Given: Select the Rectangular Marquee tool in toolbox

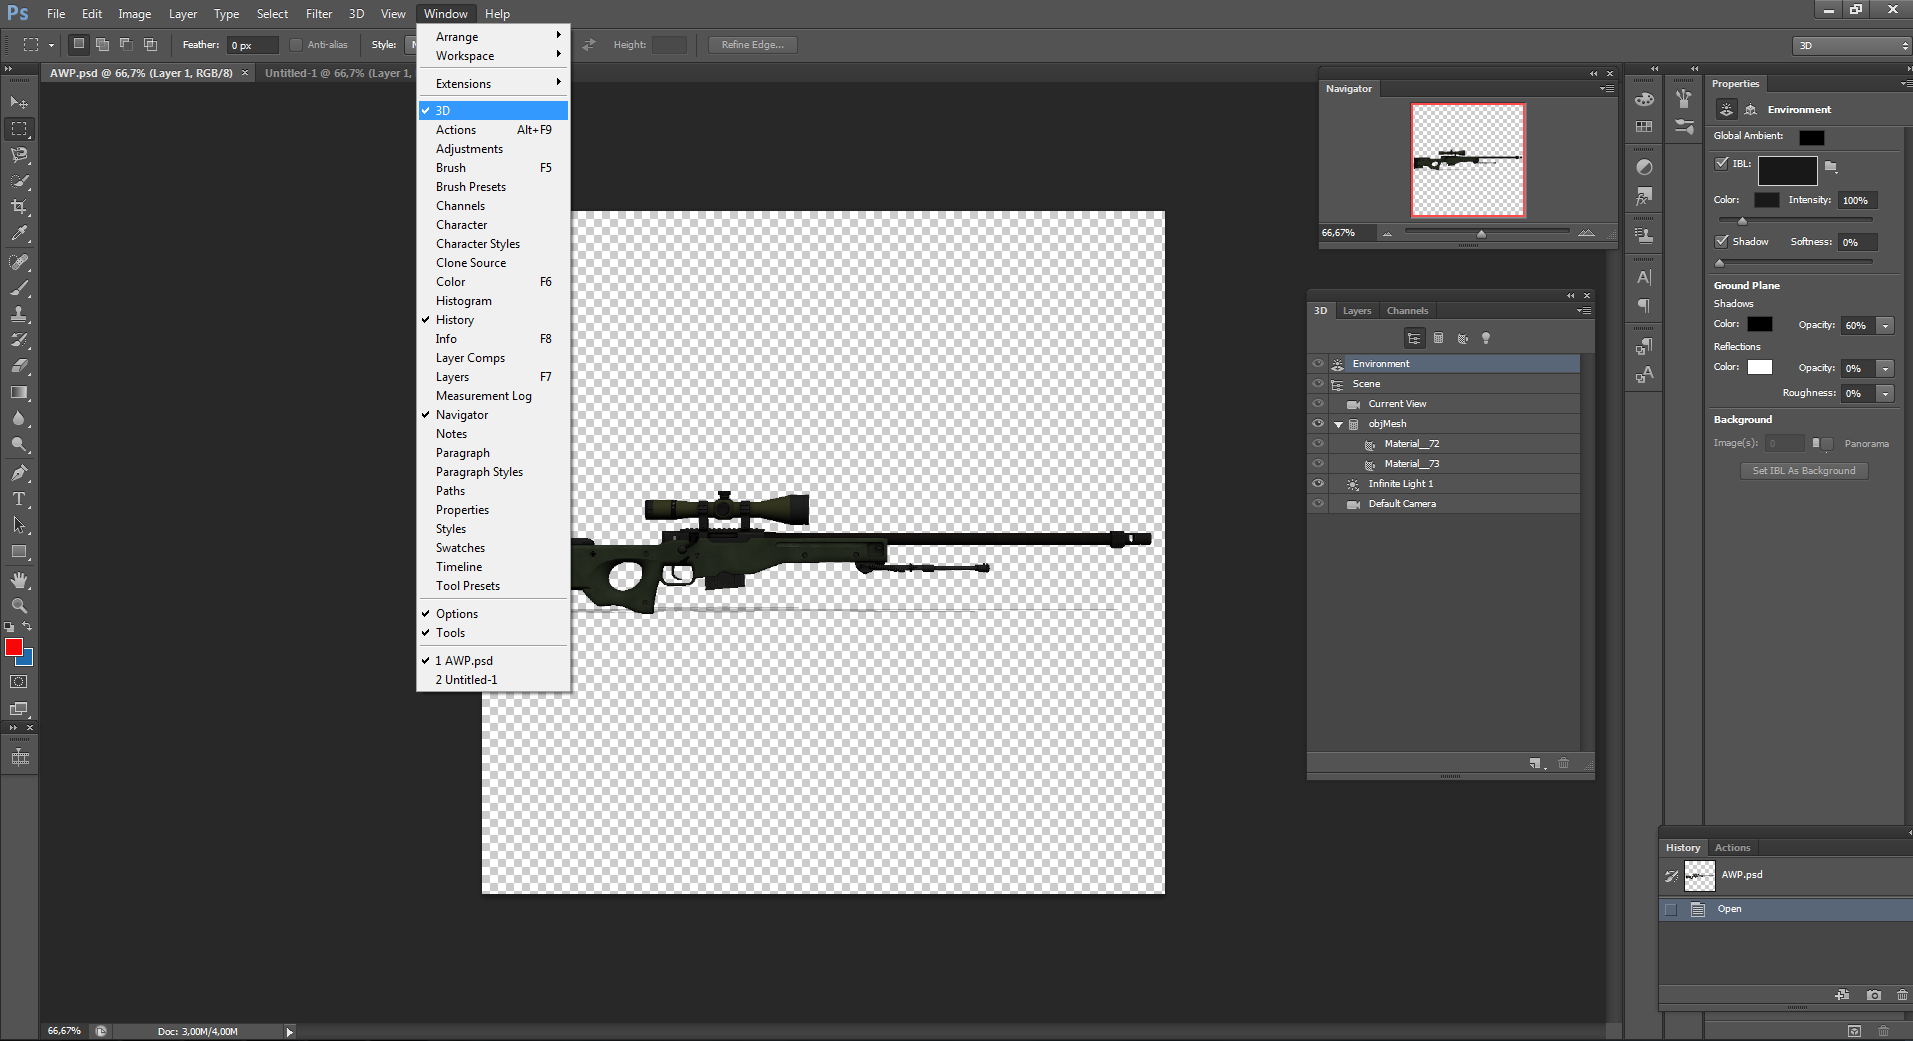Looking at the screenshot, I should [19, 129].
